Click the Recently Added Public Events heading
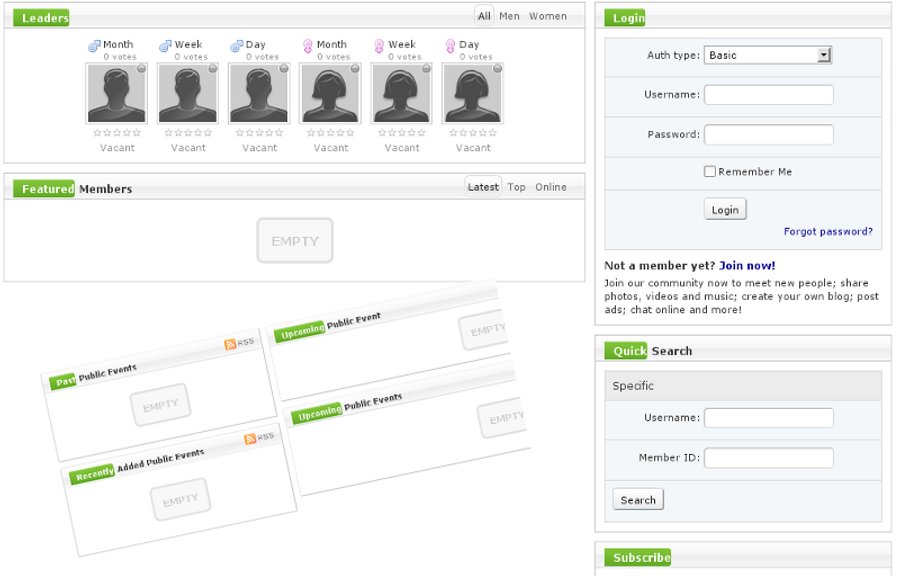The width and height of the screenshot is (900, 576). (137, 465)
